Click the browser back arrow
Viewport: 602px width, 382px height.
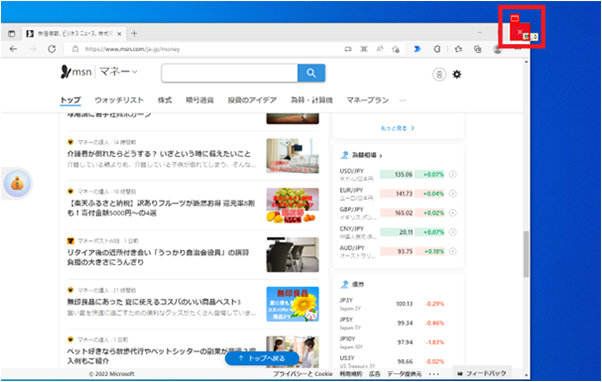(x=13, y=49)
